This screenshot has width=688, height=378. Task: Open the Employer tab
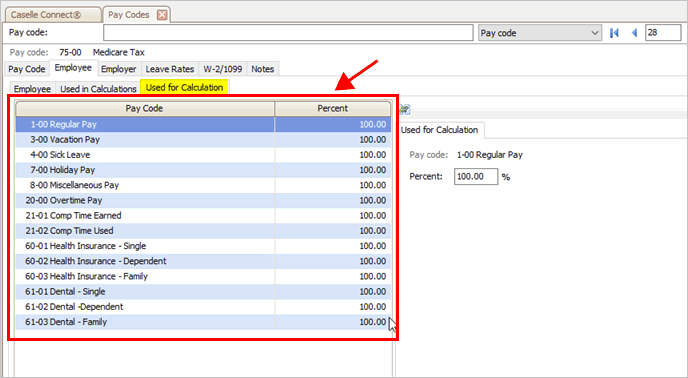point(118,69)
